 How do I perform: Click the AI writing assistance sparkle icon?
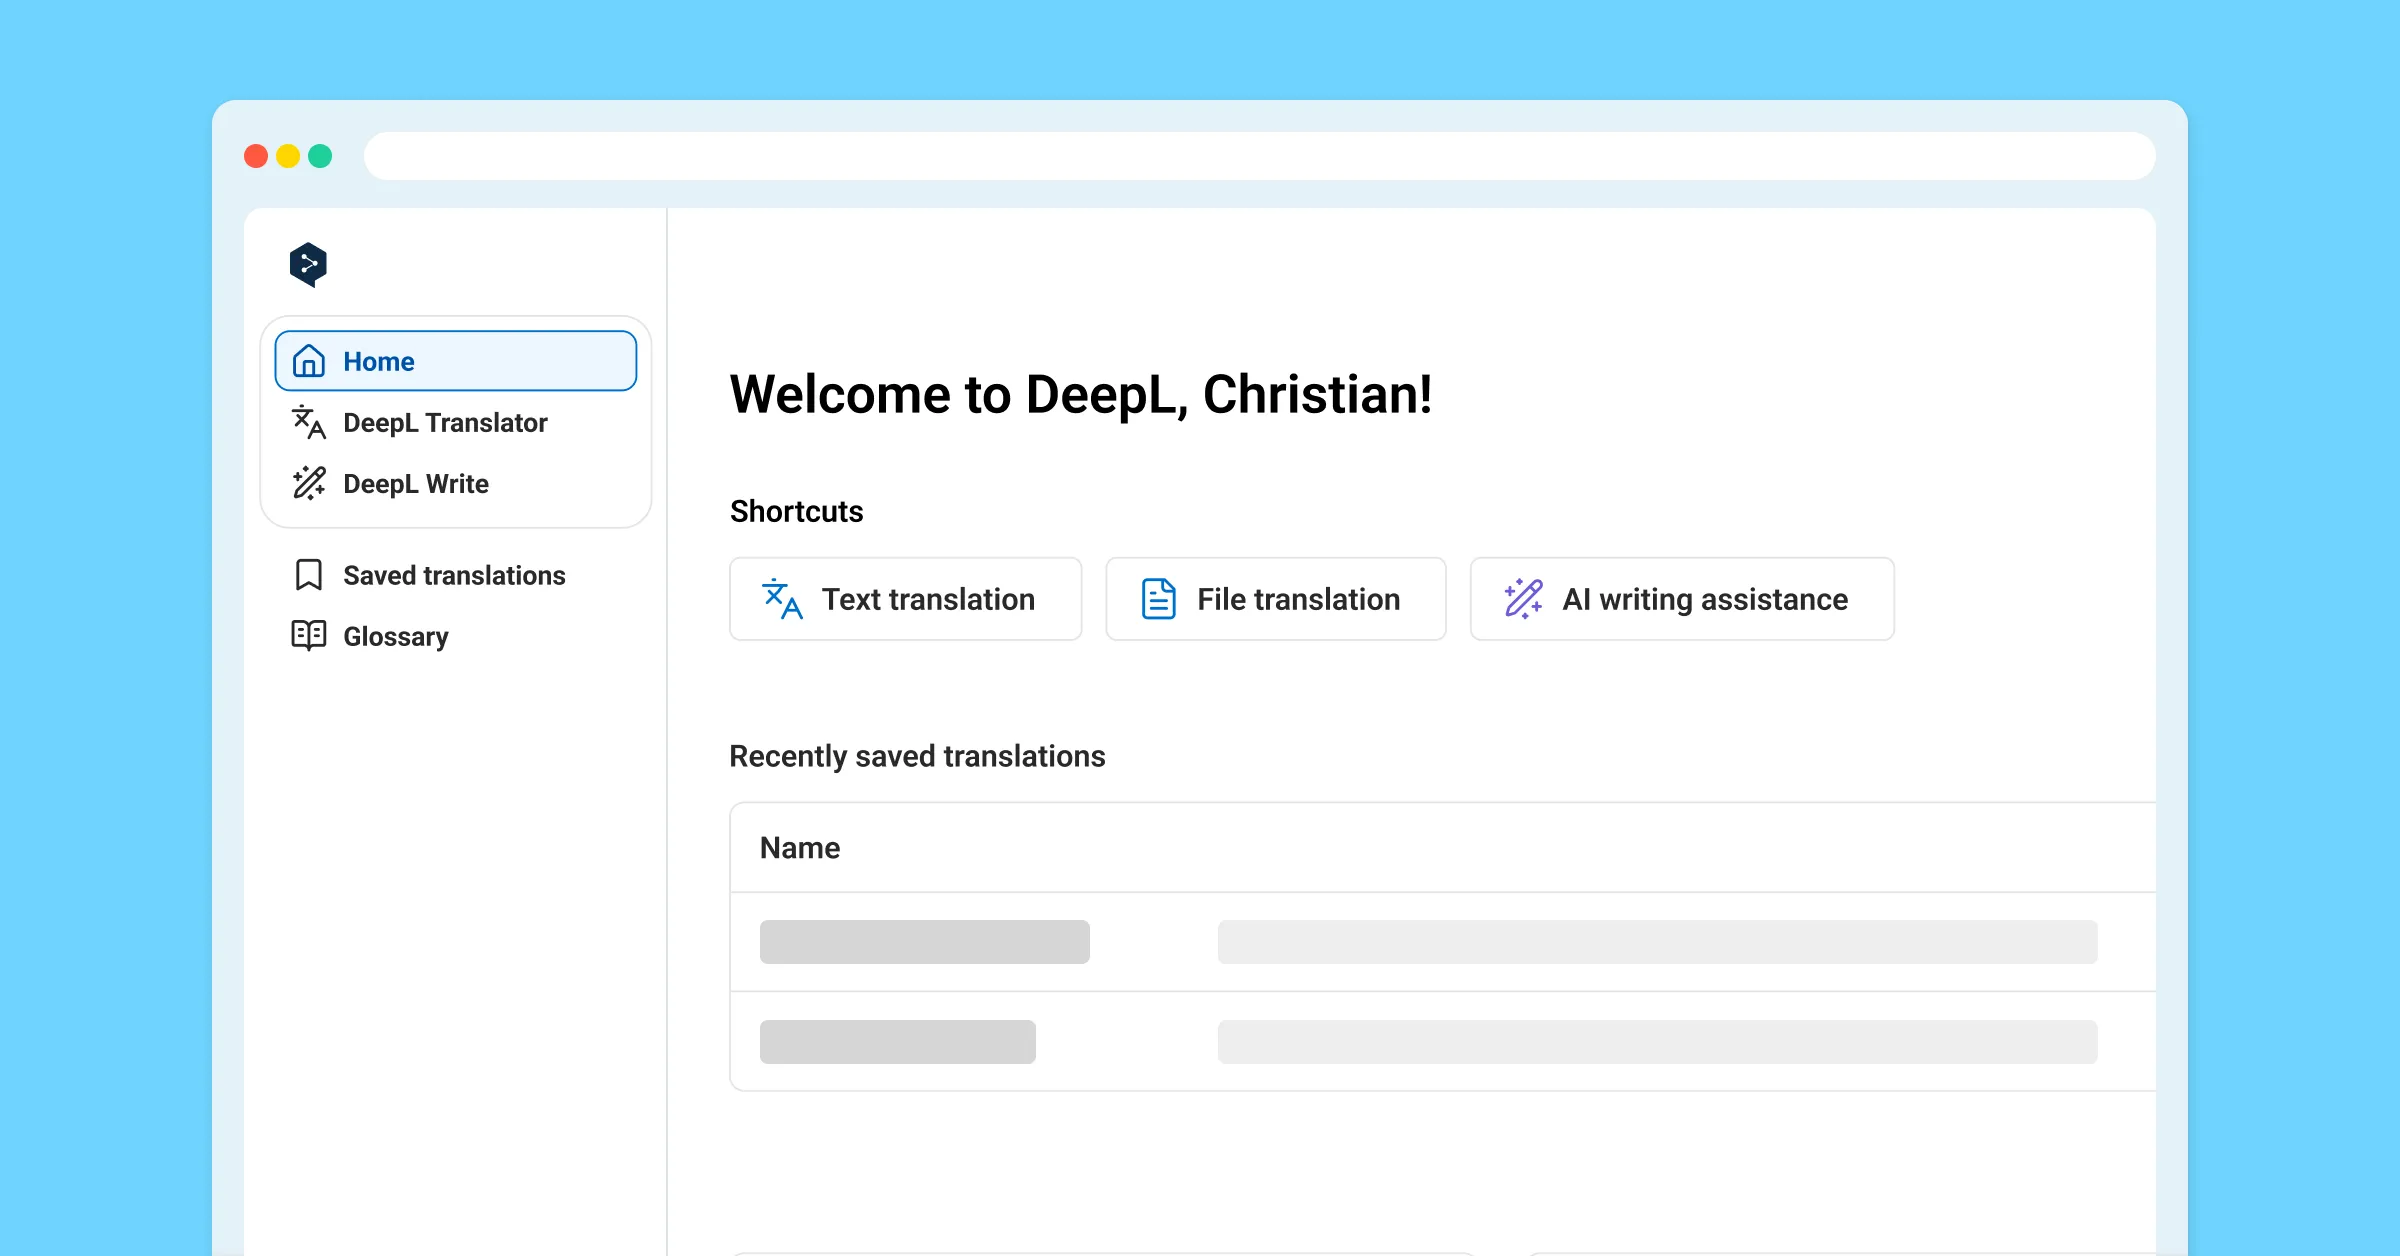(1522, 598)
